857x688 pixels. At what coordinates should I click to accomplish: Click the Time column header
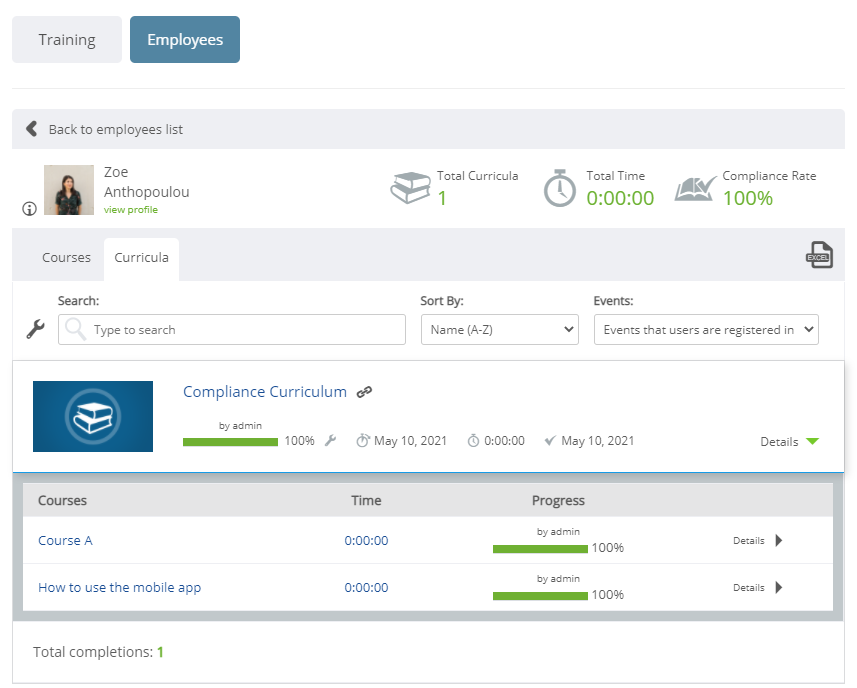(366, 501)
